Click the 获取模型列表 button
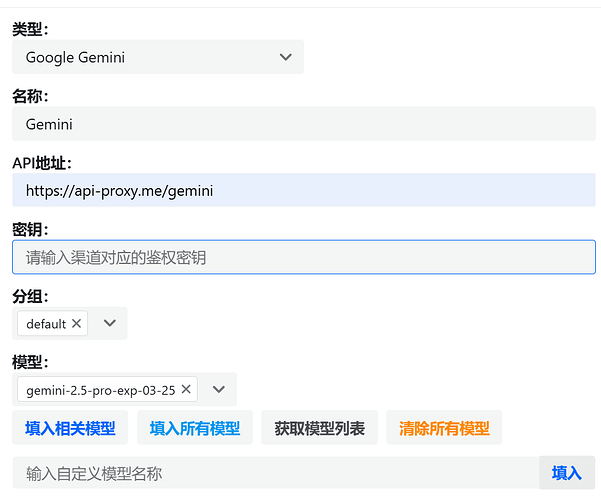The width and height of the screenshot is (601, 500). tap(319, 428)
